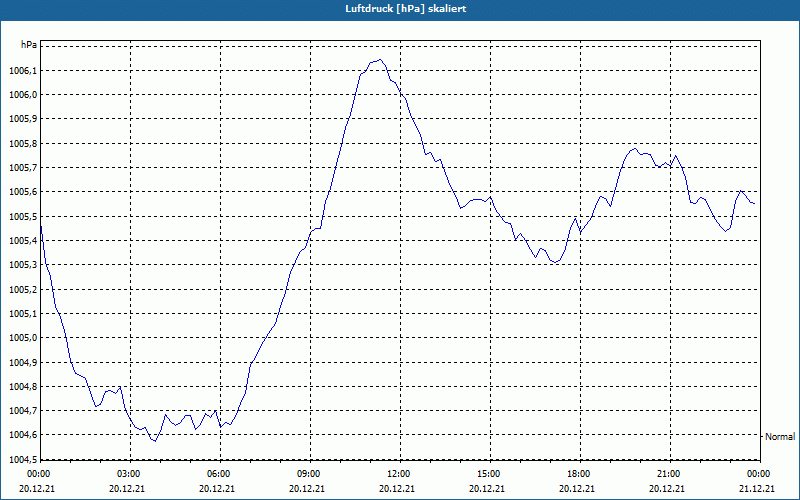The width and height of the screenshot is (800, 500).
Task: Select the 'hPa' unit label on the axis
Action: point(29,45)
